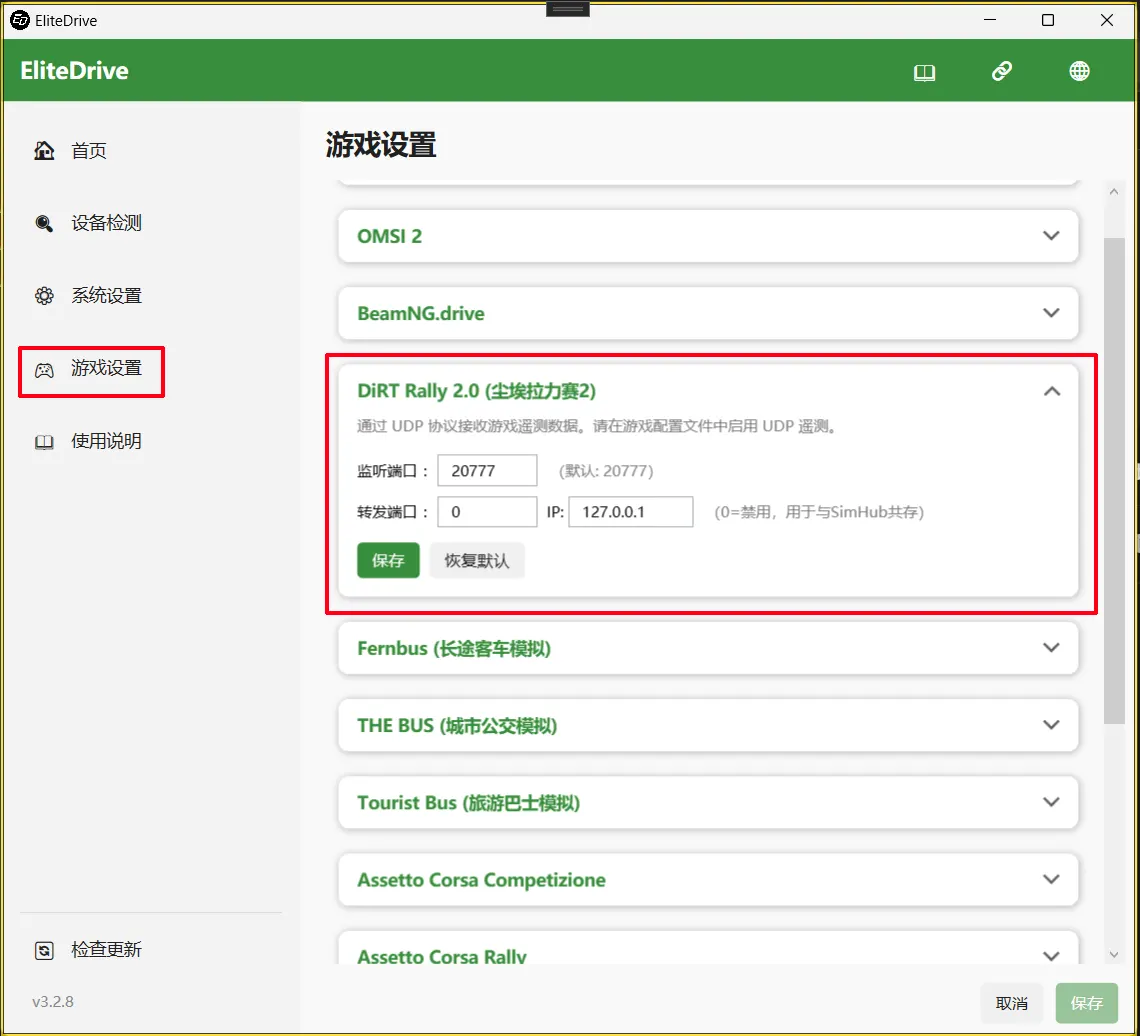Viewport: 1140px width, 1036px height.
Task: Click the link chain icon in header
Action: pyautogui.click(x=1002, y=71)
